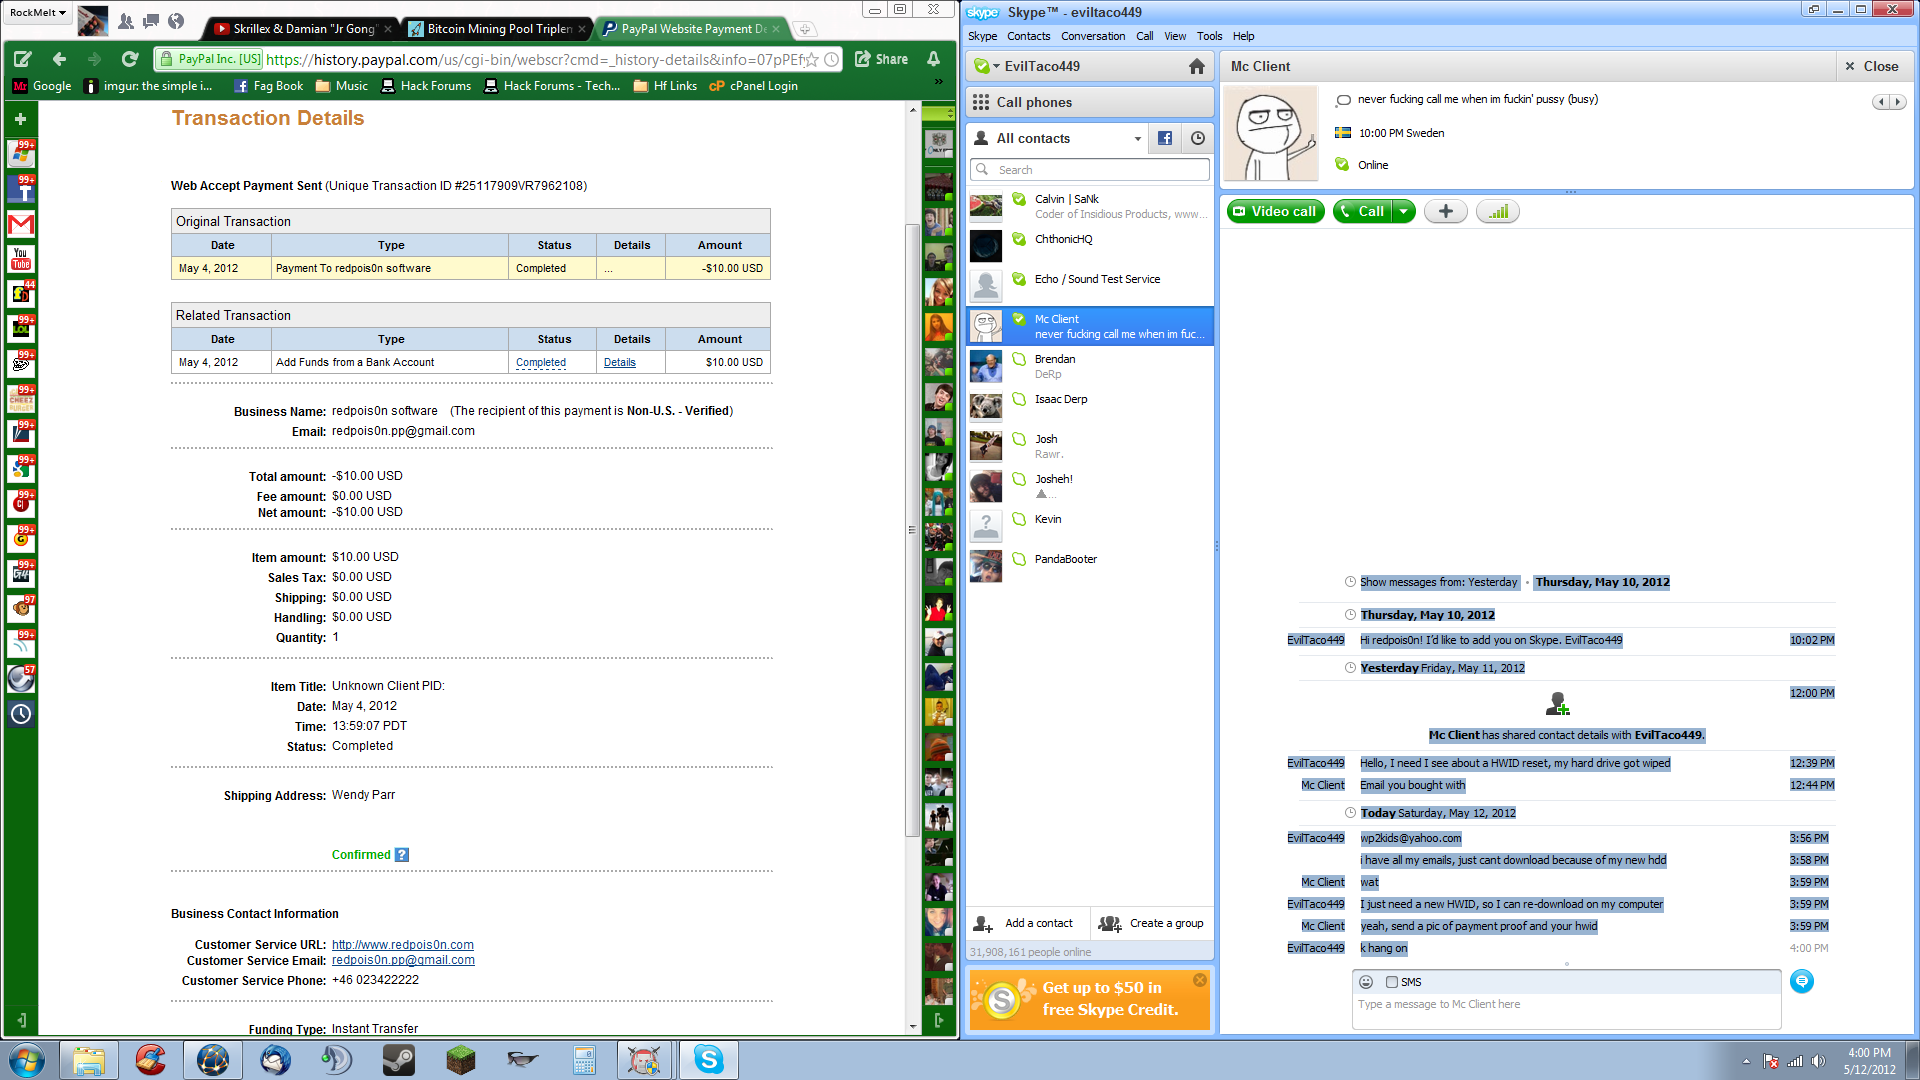Check call quality signal bars icon
Viewport: 1920px width, 1080px height.
1498,211
